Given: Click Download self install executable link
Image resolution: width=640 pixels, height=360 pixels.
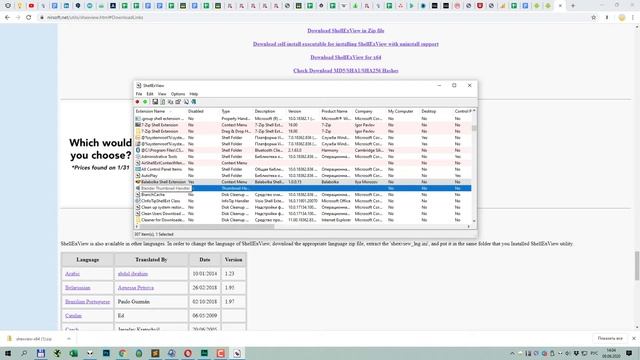Looking at the screenshot, I should tap(346, 44).
